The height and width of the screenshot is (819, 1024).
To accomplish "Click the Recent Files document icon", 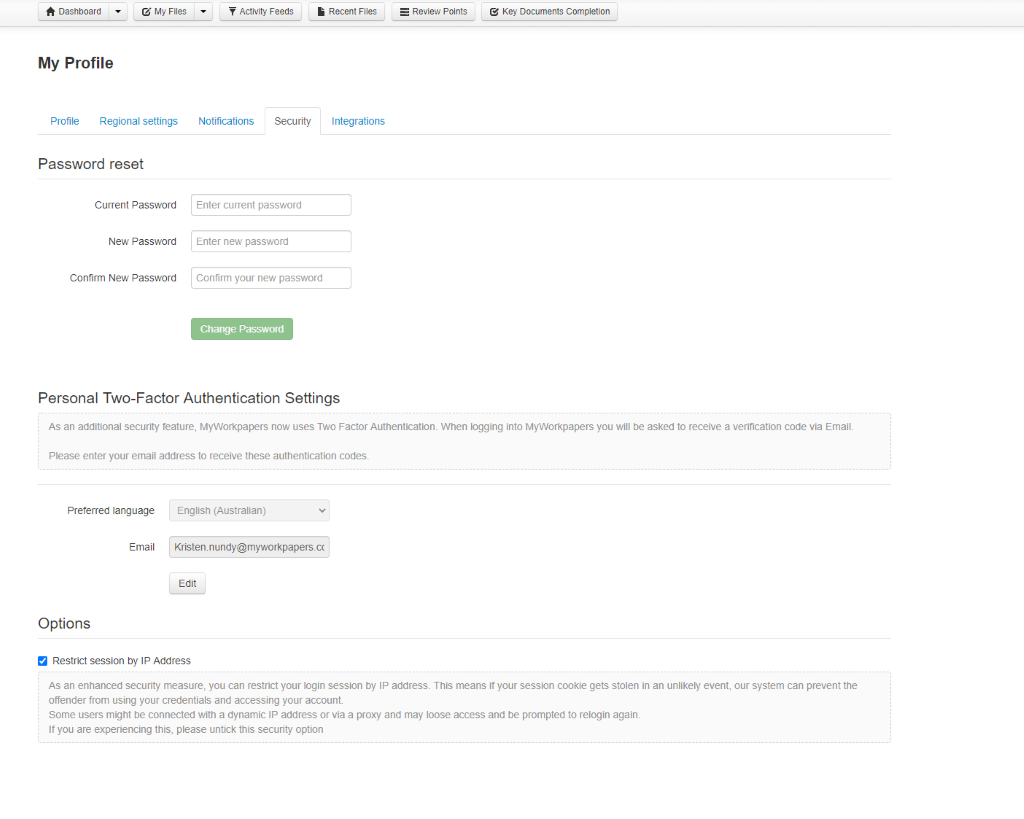I will (x=321, y=12).
